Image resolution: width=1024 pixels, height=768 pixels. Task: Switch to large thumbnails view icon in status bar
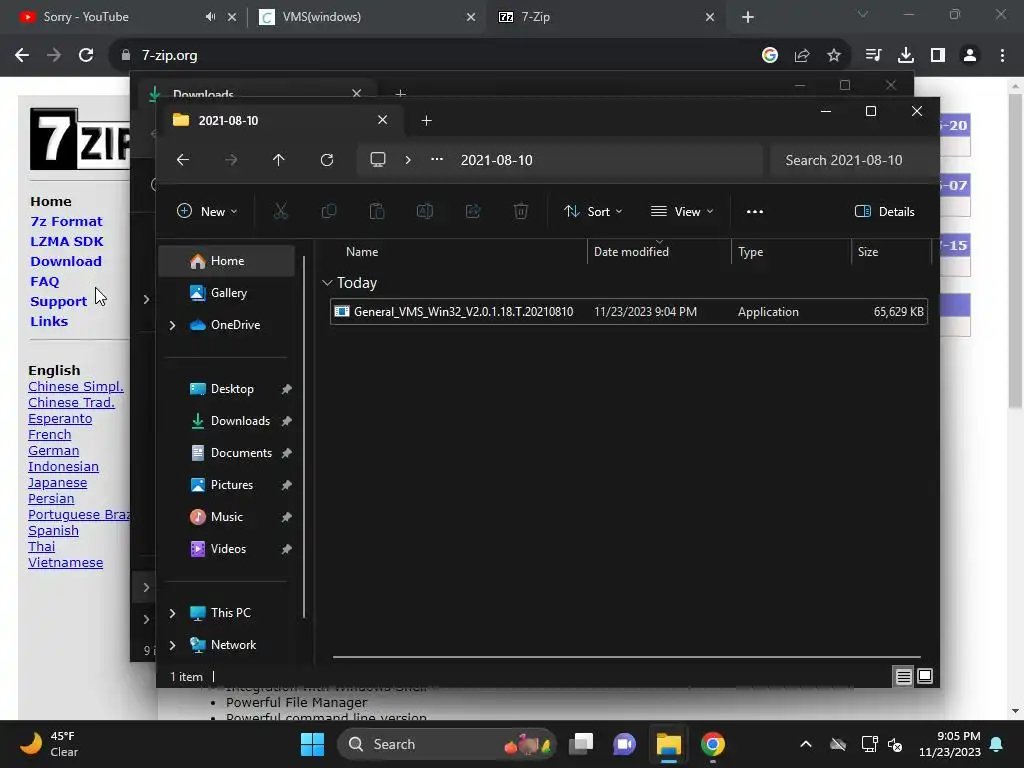925,676
